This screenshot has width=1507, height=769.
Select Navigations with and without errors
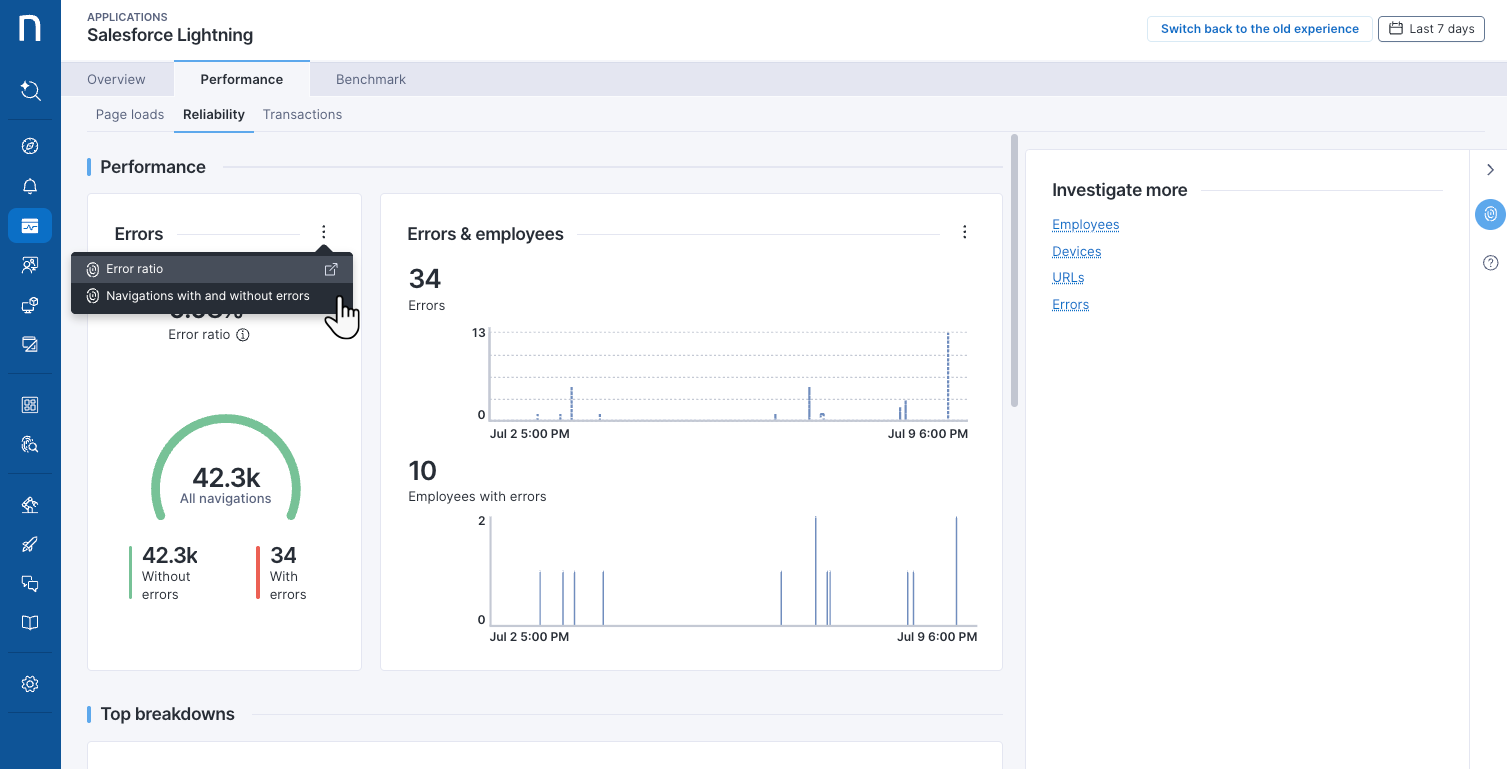pos(207,296)
